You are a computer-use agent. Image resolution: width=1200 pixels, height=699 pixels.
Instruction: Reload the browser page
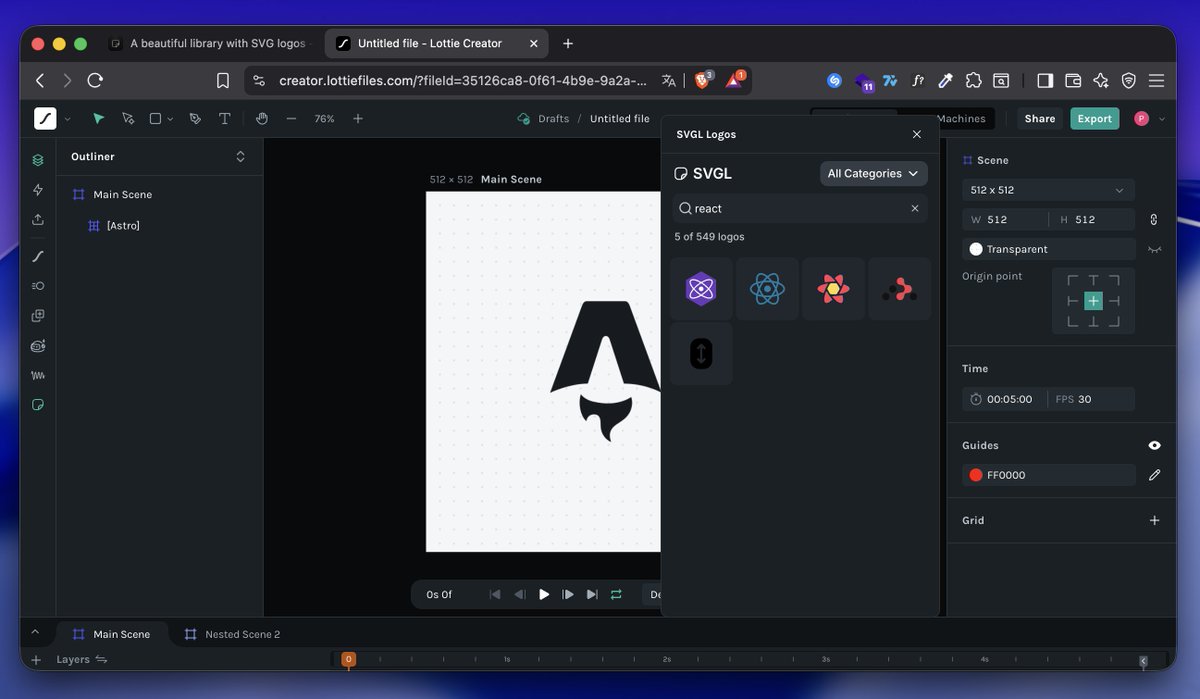pyautogui.click(x=95, y=81)
